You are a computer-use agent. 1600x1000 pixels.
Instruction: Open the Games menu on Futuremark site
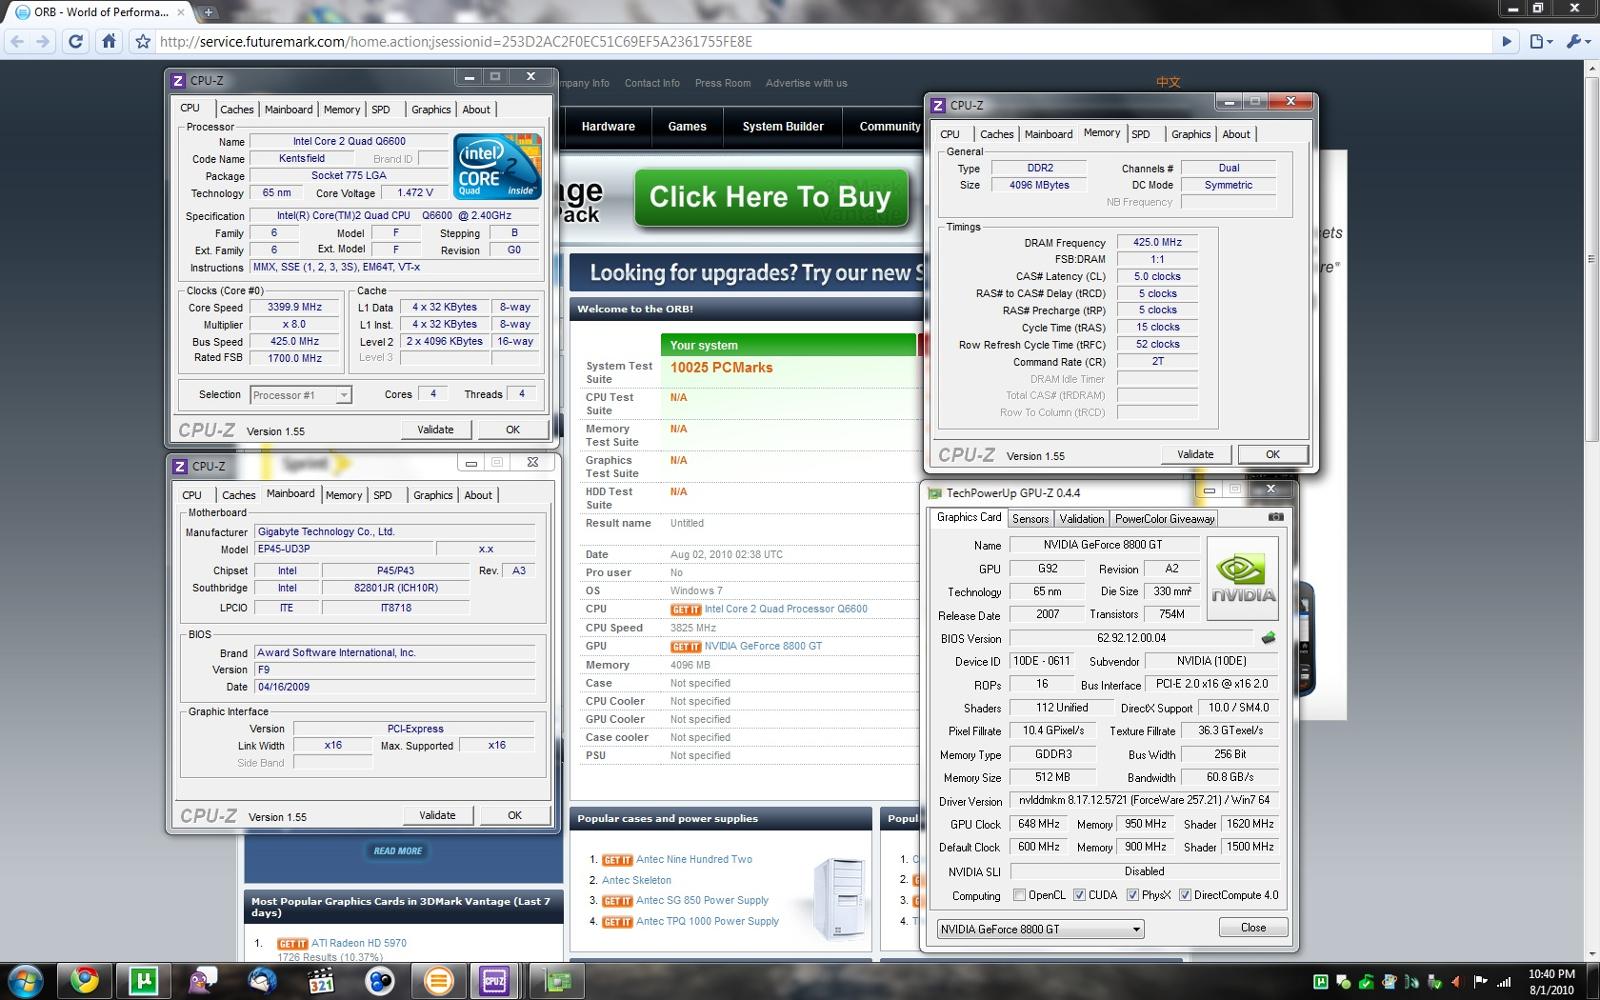687,126
